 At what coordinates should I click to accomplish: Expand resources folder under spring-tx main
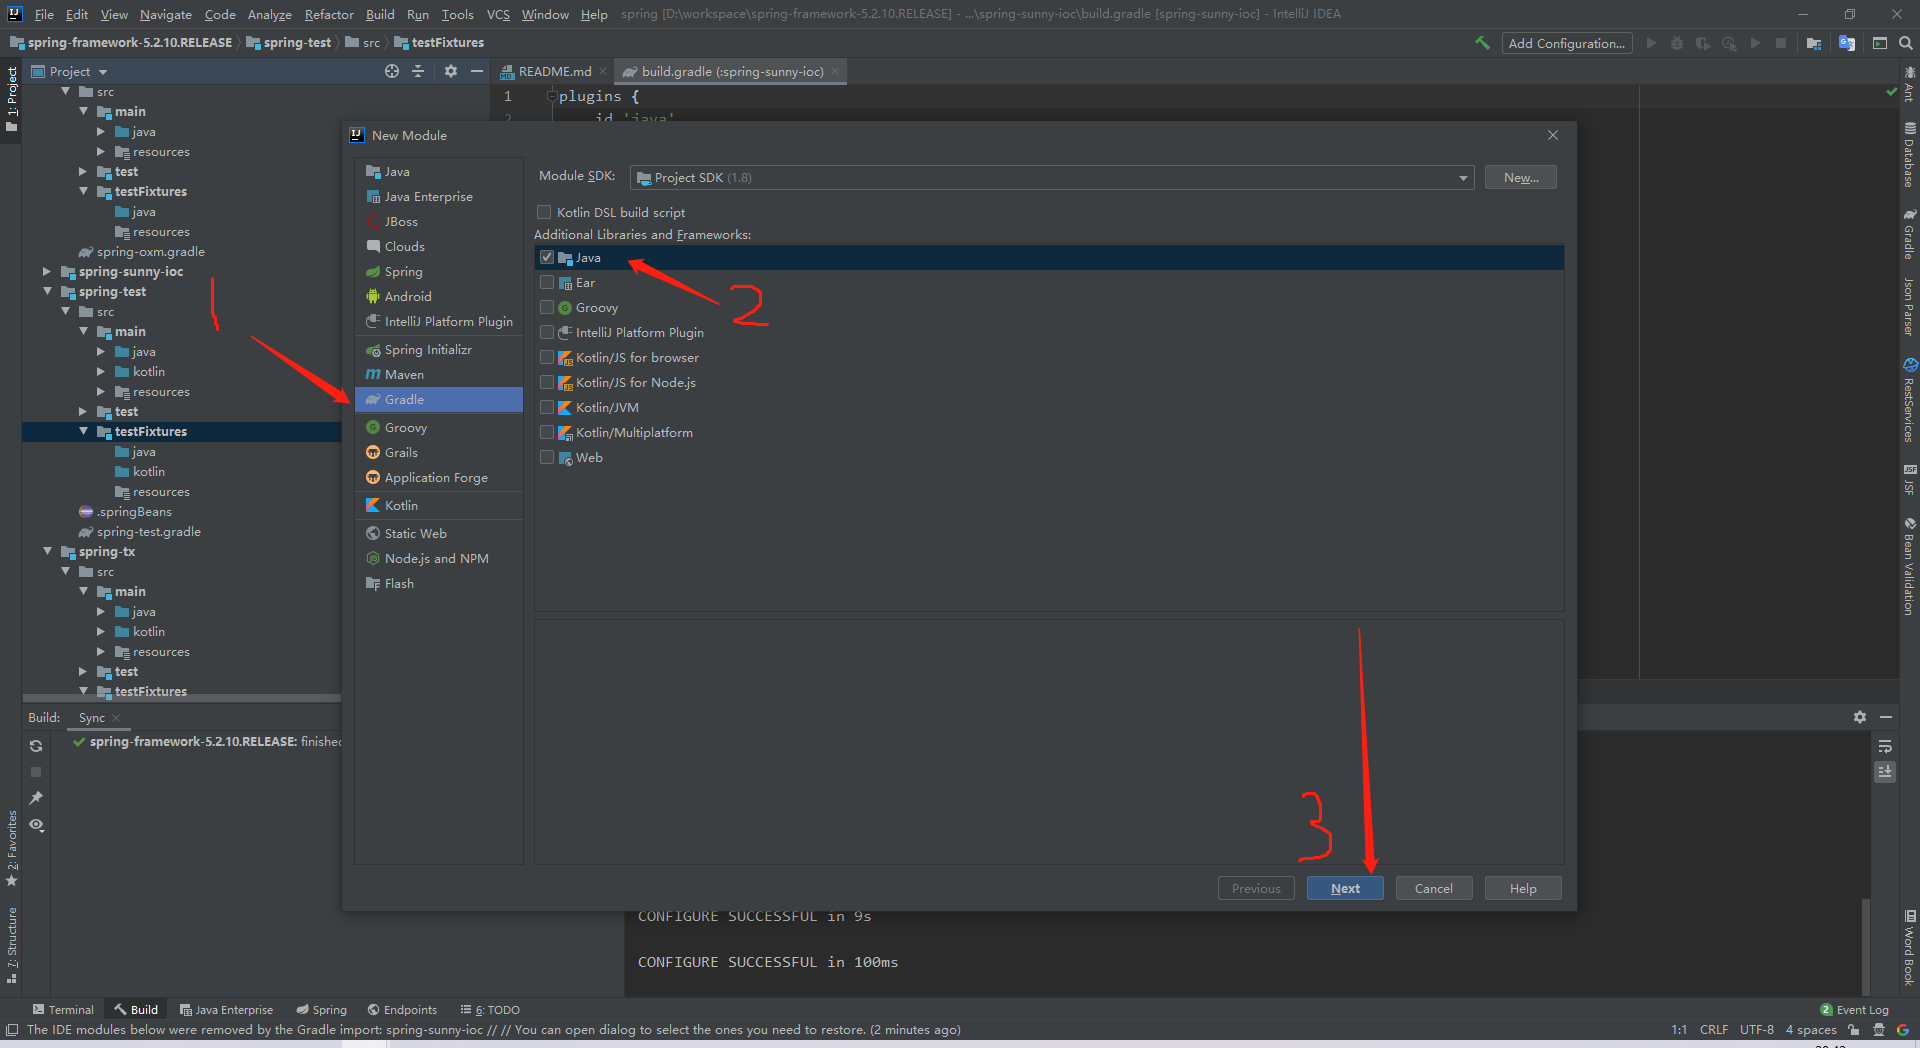pos(101,651)
